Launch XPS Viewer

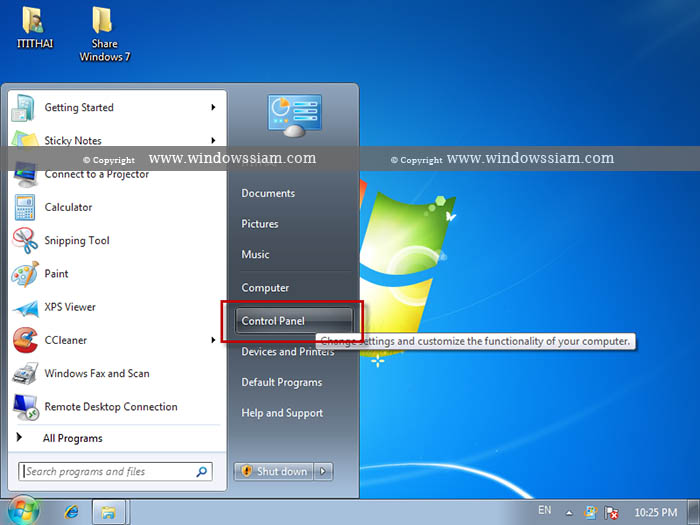pyautogui.click(x=70, y=307)
